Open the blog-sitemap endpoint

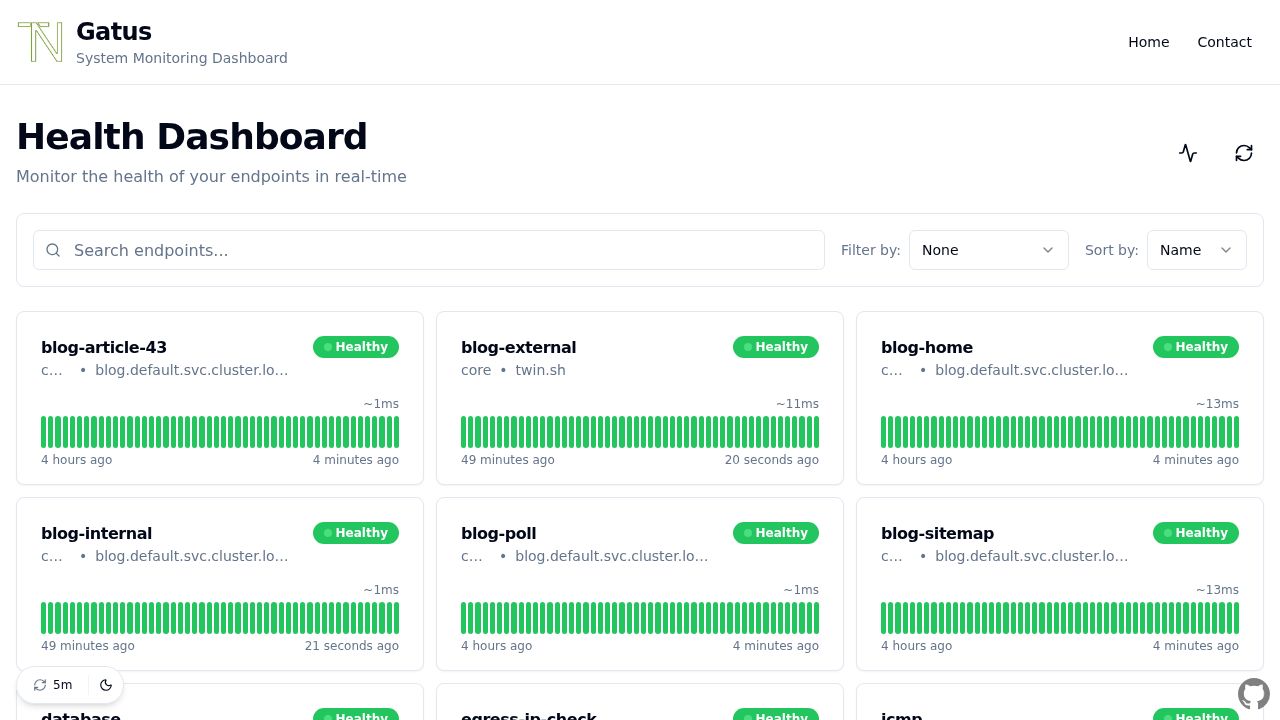[x=937, y=533]
